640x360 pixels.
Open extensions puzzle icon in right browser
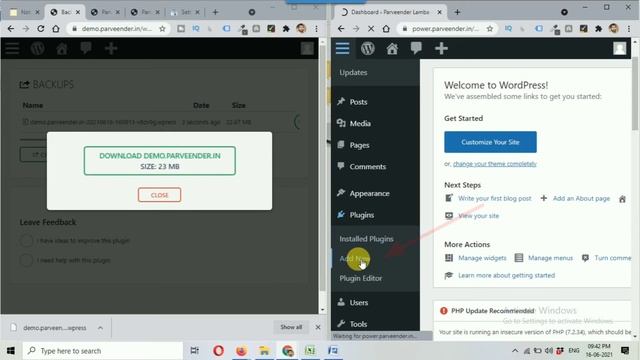click(x=598, y=29)
